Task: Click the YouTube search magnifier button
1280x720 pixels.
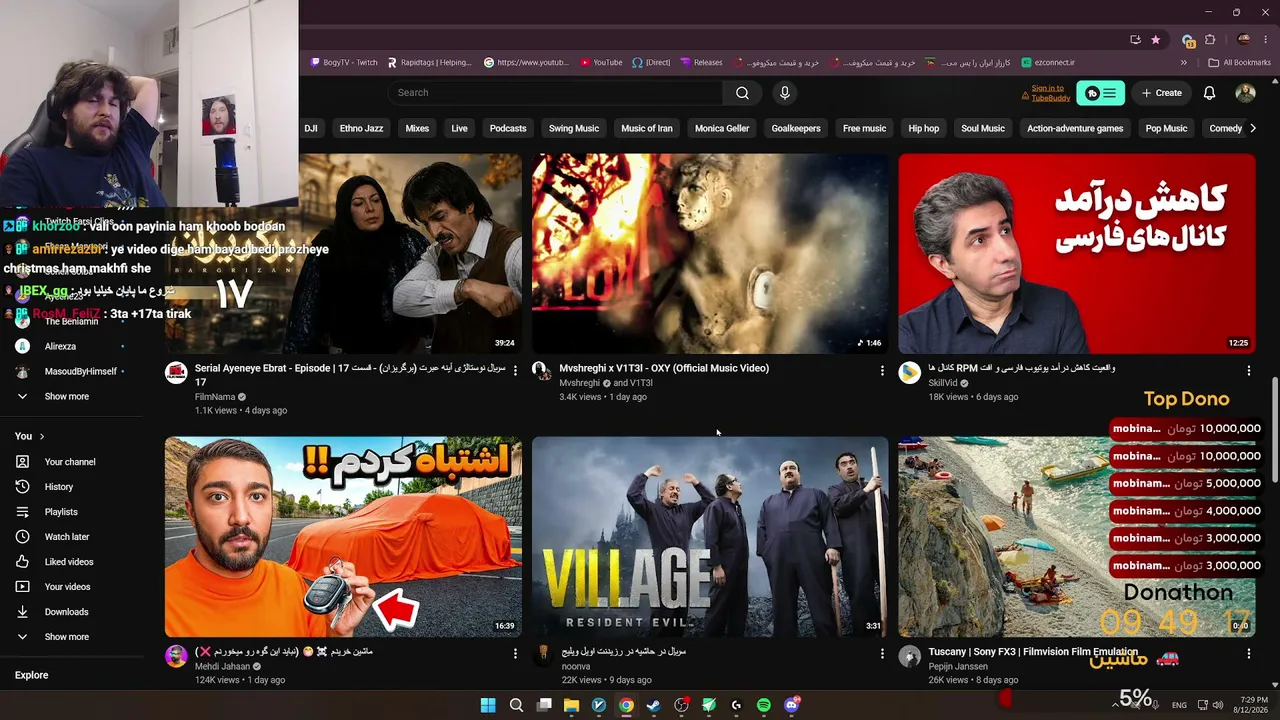Action: tap(742, 93)
